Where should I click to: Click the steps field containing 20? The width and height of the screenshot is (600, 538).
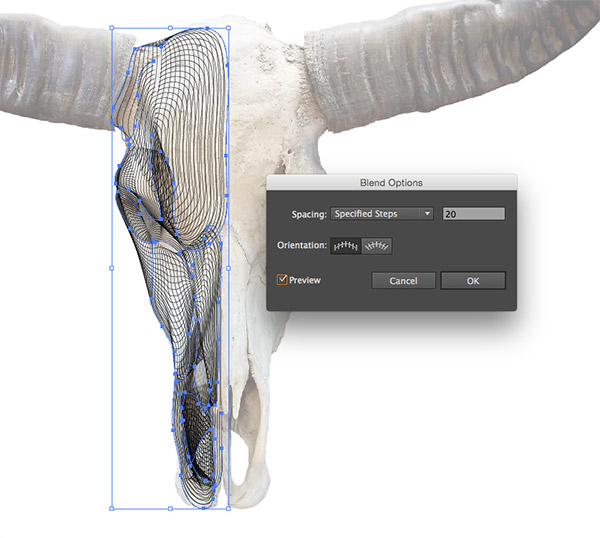click(474, 214)
